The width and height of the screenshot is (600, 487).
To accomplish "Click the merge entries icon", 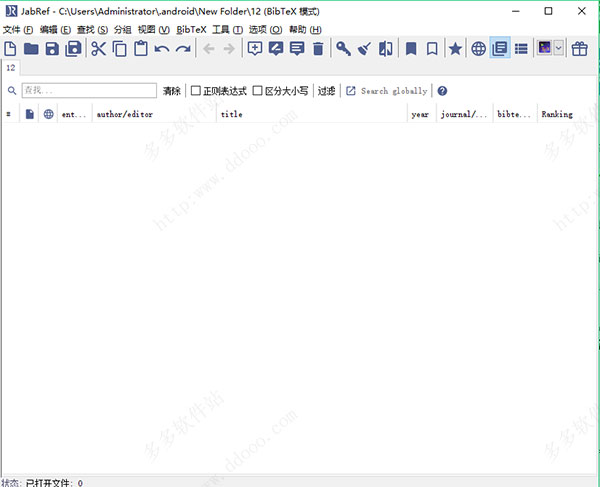I will point(385,49).
